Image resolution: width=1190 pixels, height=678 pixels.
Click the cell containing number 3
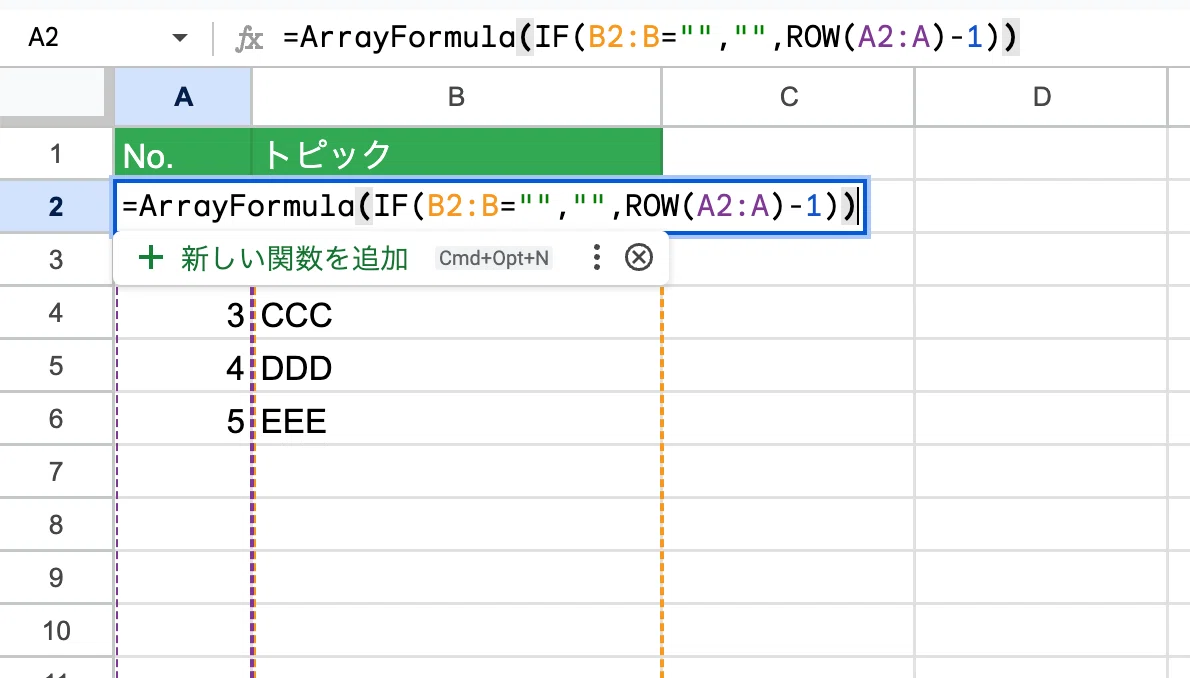183,314
